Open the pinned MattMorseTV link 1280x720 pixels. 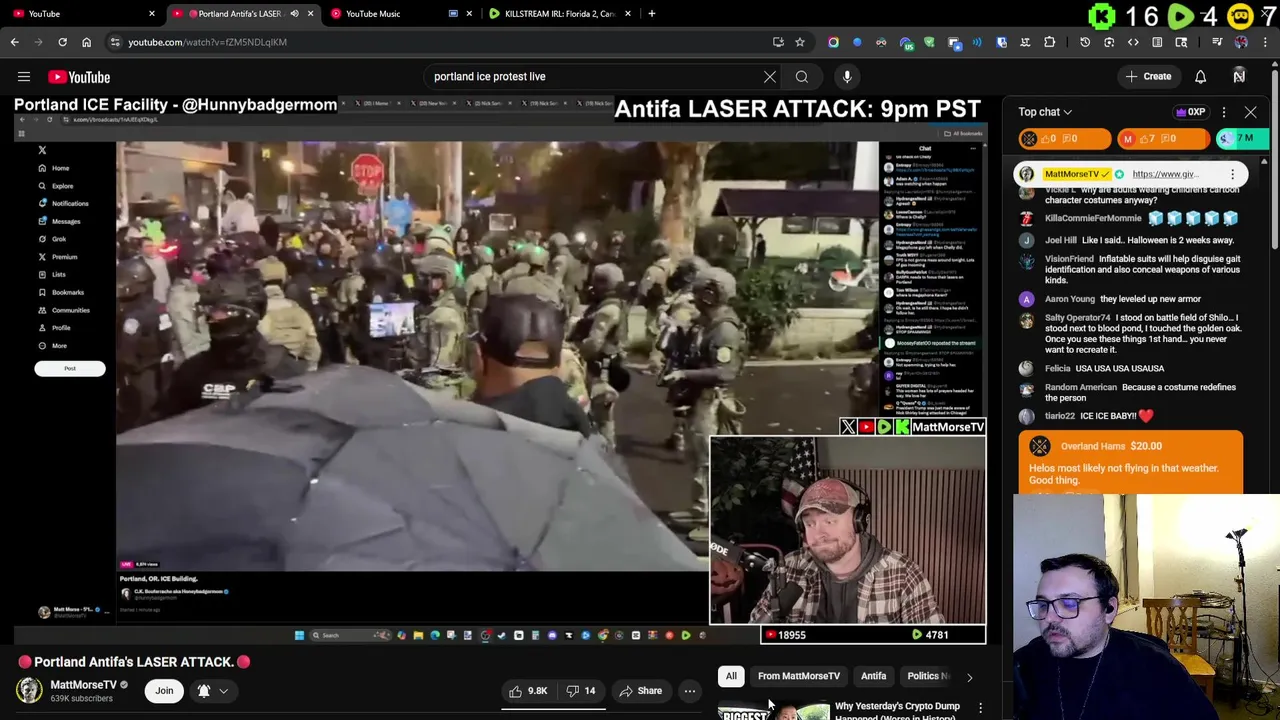(1165, 174)
